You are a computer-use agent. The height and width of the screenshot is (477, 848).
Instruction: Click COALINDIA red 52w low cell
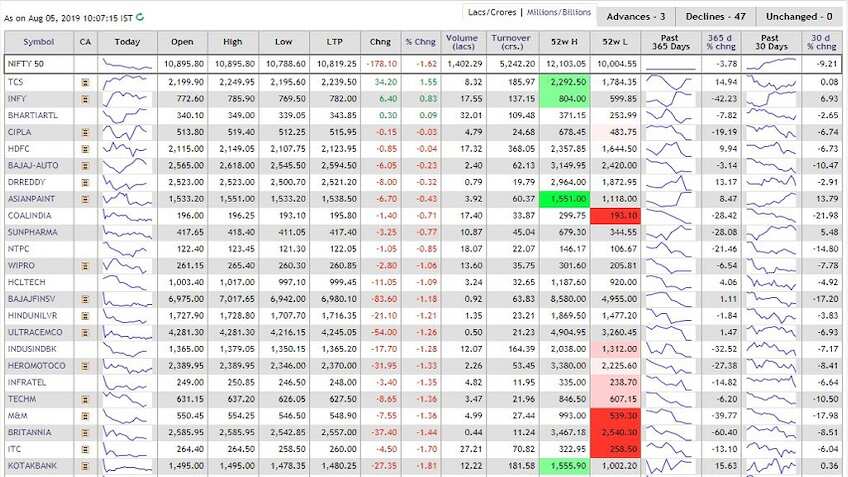tap(615, 216)
